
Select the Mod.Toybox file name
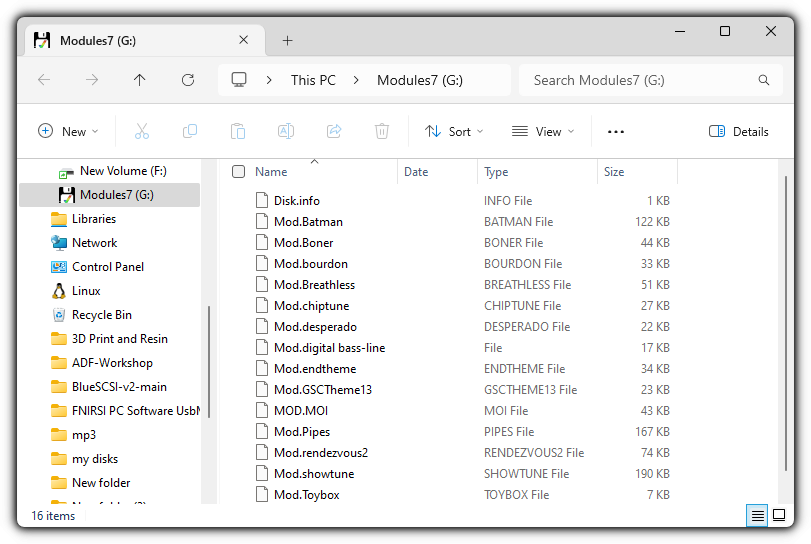(307, 495)
